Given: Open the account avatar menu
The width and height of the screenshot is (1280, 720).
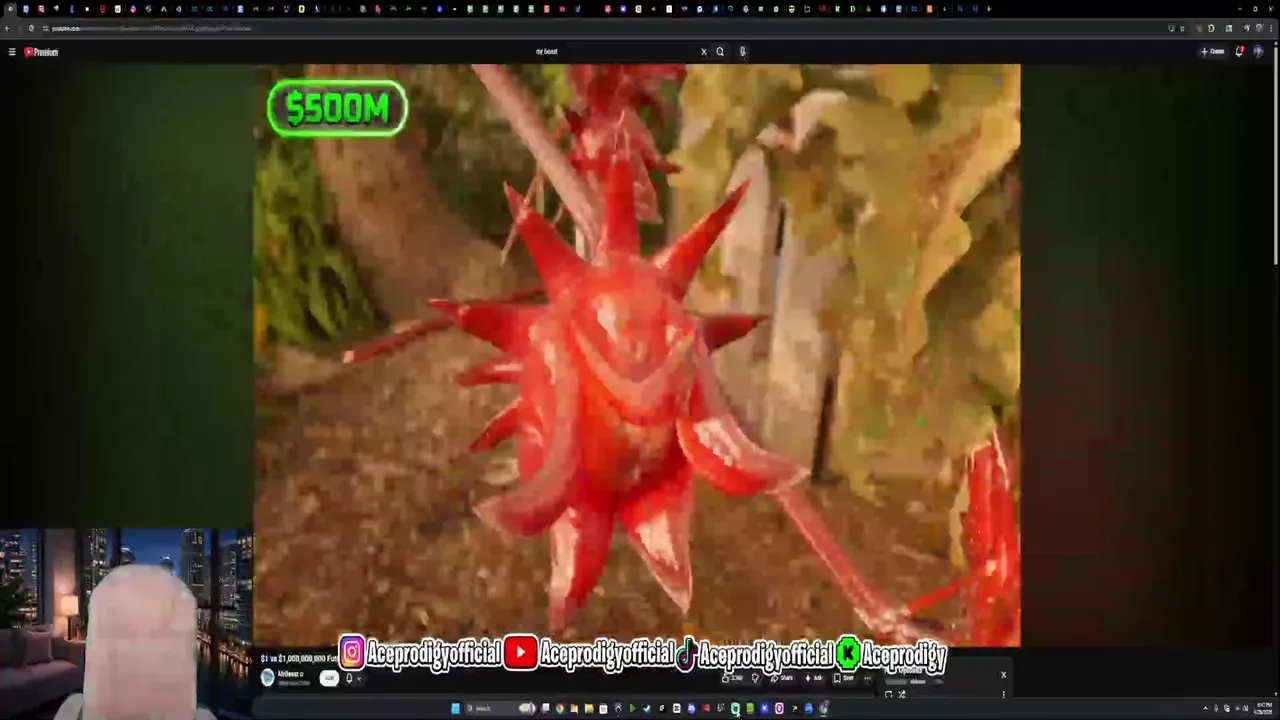Looking at the screenshot, I should 1258,52.
